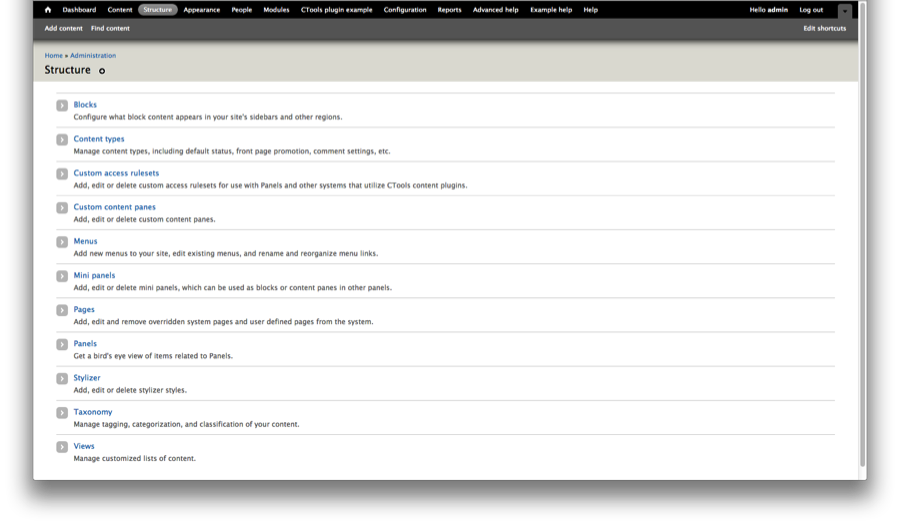Image resolution: width=900 pixels, height=527 pixels.
Task: Click the Find content shortcut
Action: [110, 28]
